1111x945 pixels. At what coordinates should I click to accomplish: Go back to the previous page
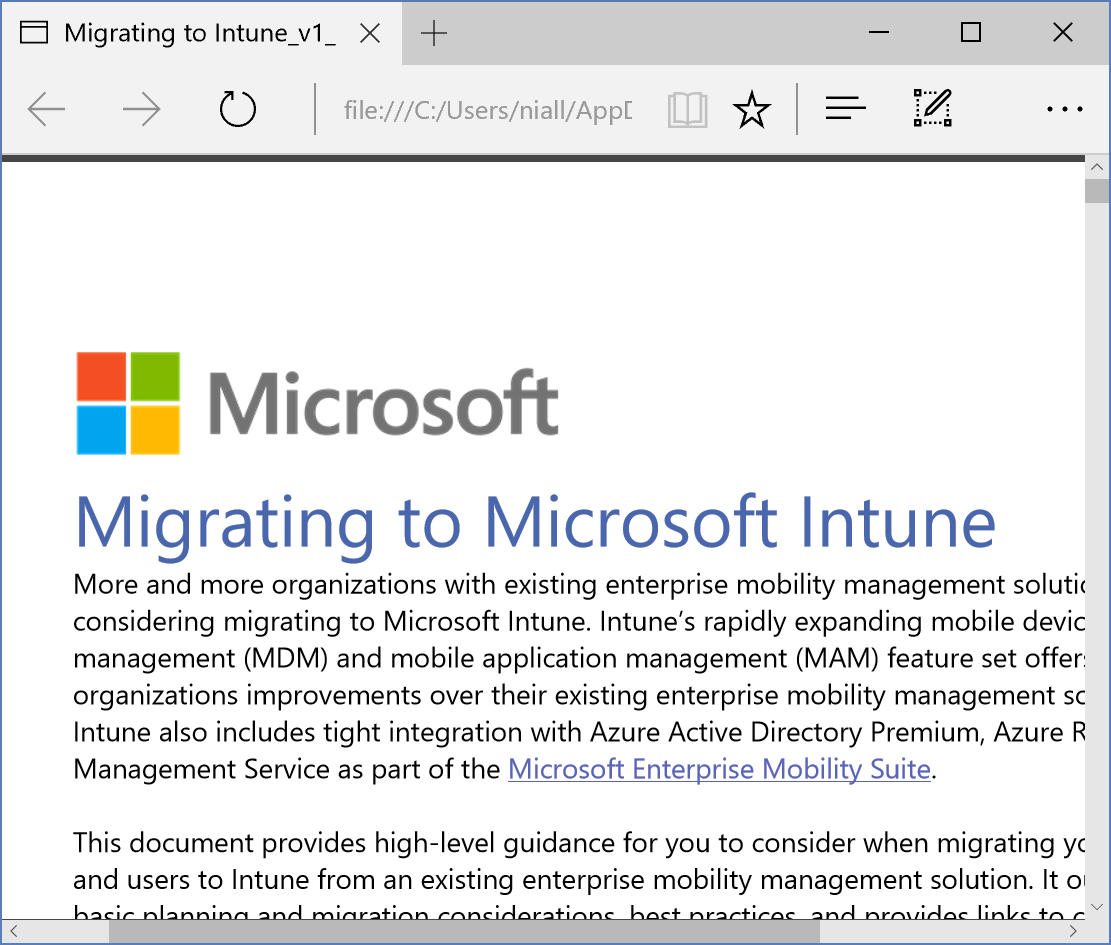click(x=47, y=109)
